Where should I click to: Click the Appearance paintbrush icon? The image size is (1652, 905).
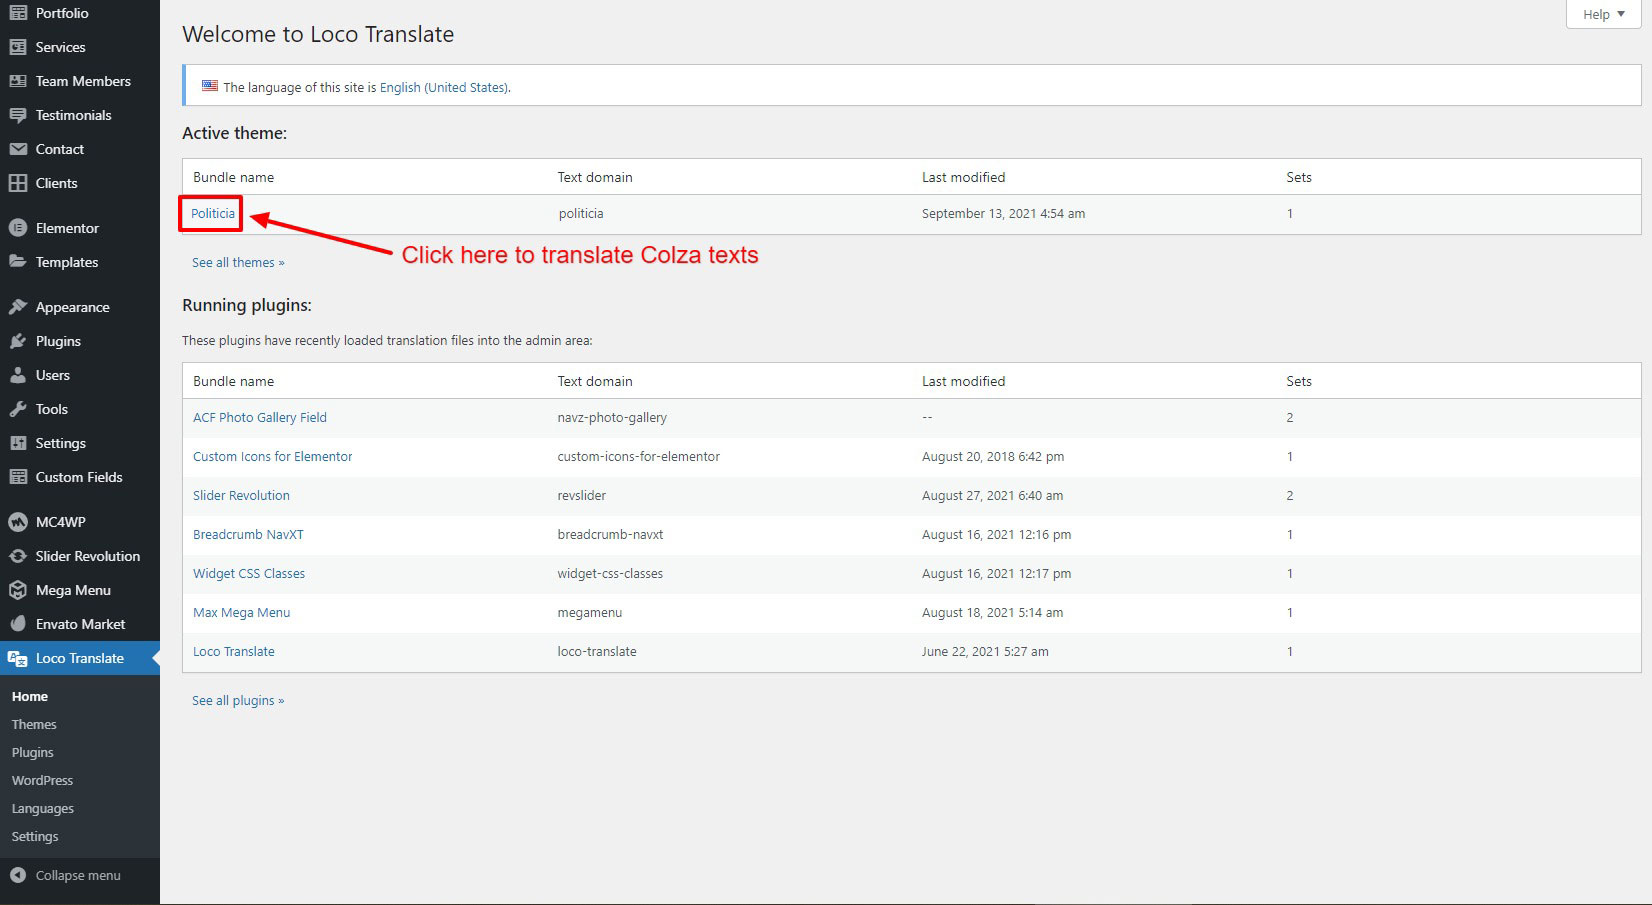pos(18,307)
